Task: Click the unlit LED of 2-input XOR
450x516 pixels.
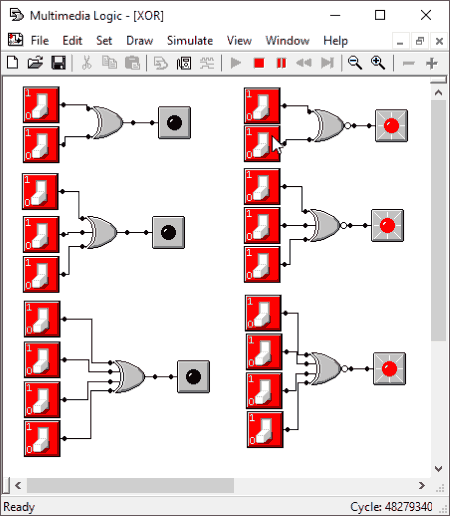Action: coord(174,123)
